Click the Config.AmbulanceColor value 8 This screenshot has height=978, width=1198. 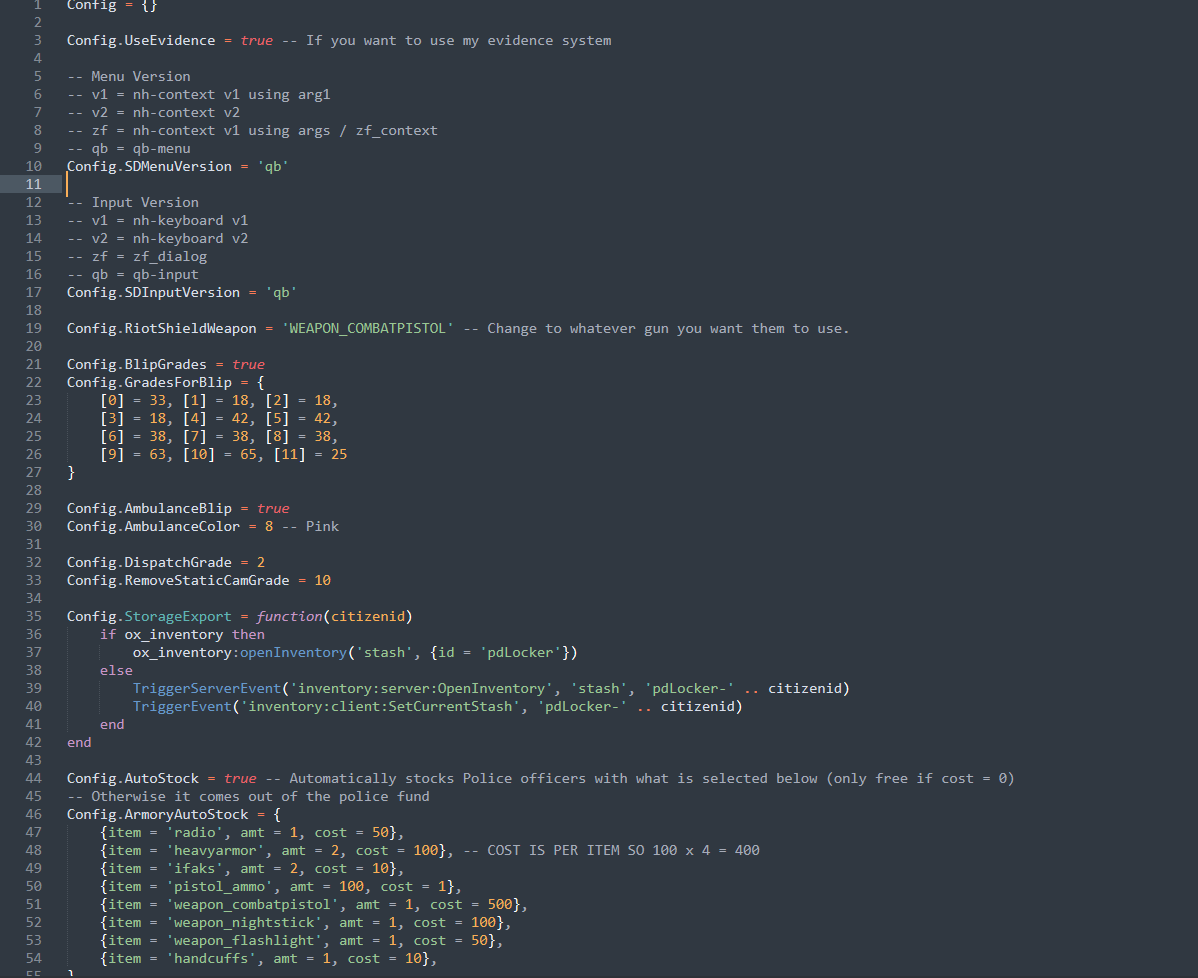click(269, 526)
